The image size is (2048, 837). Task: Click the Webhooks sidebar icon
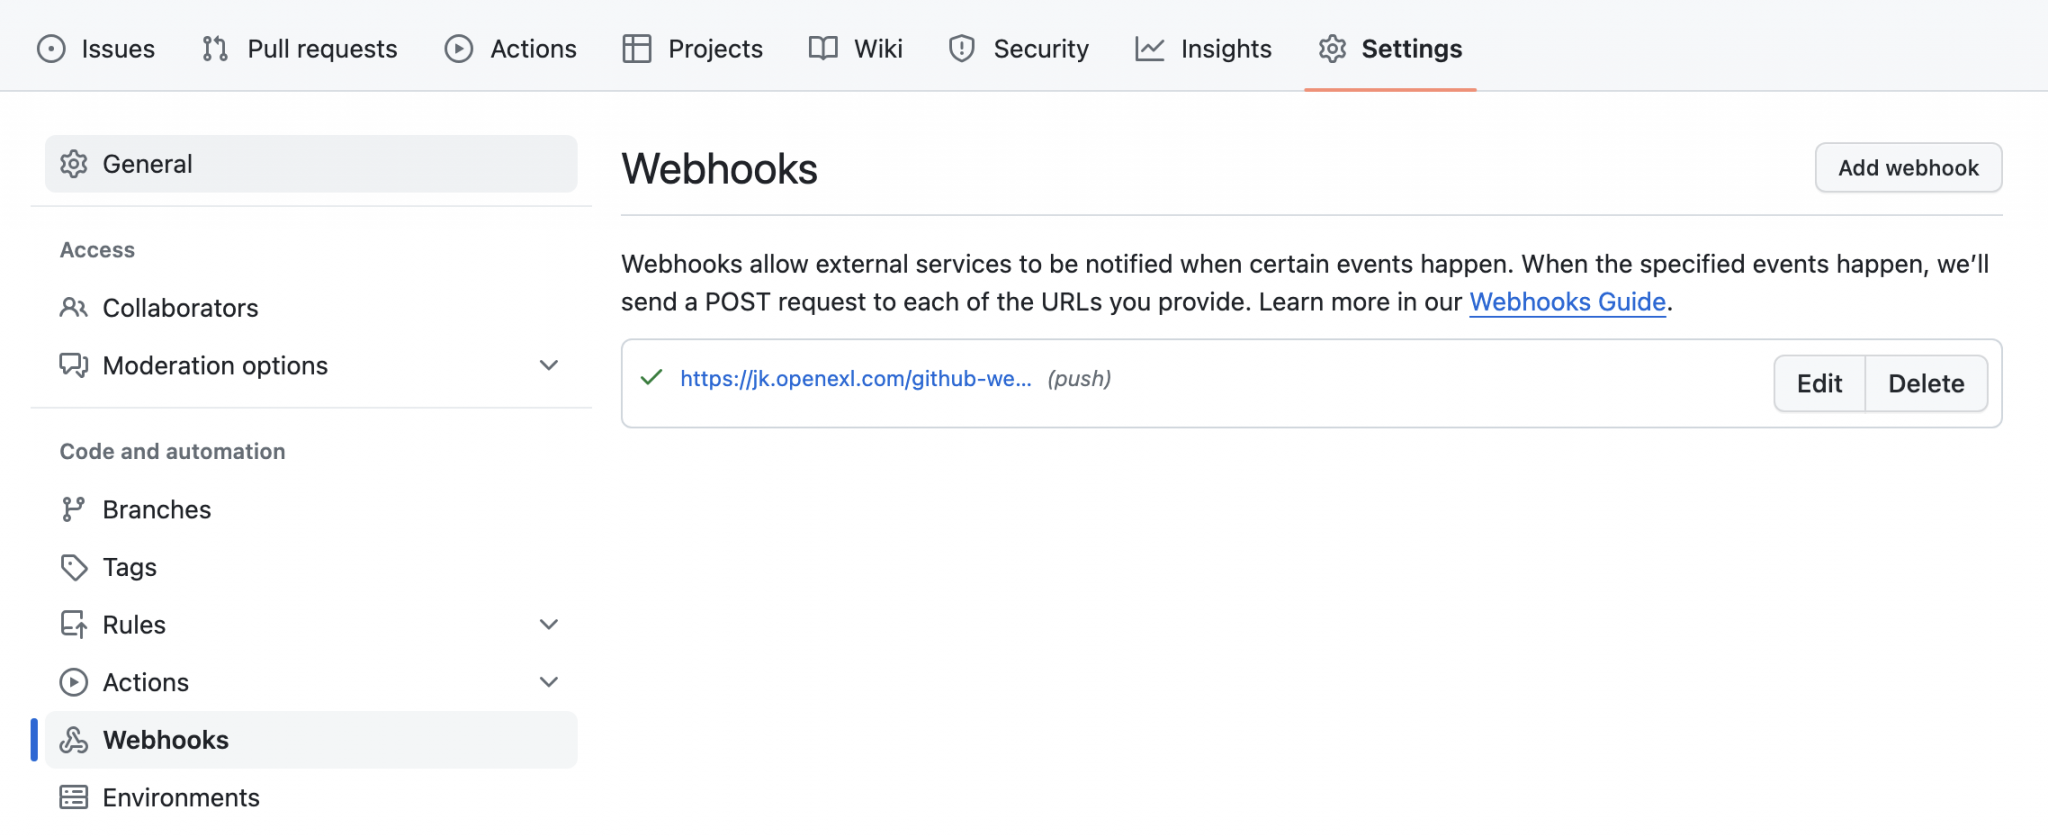point(73,740)
